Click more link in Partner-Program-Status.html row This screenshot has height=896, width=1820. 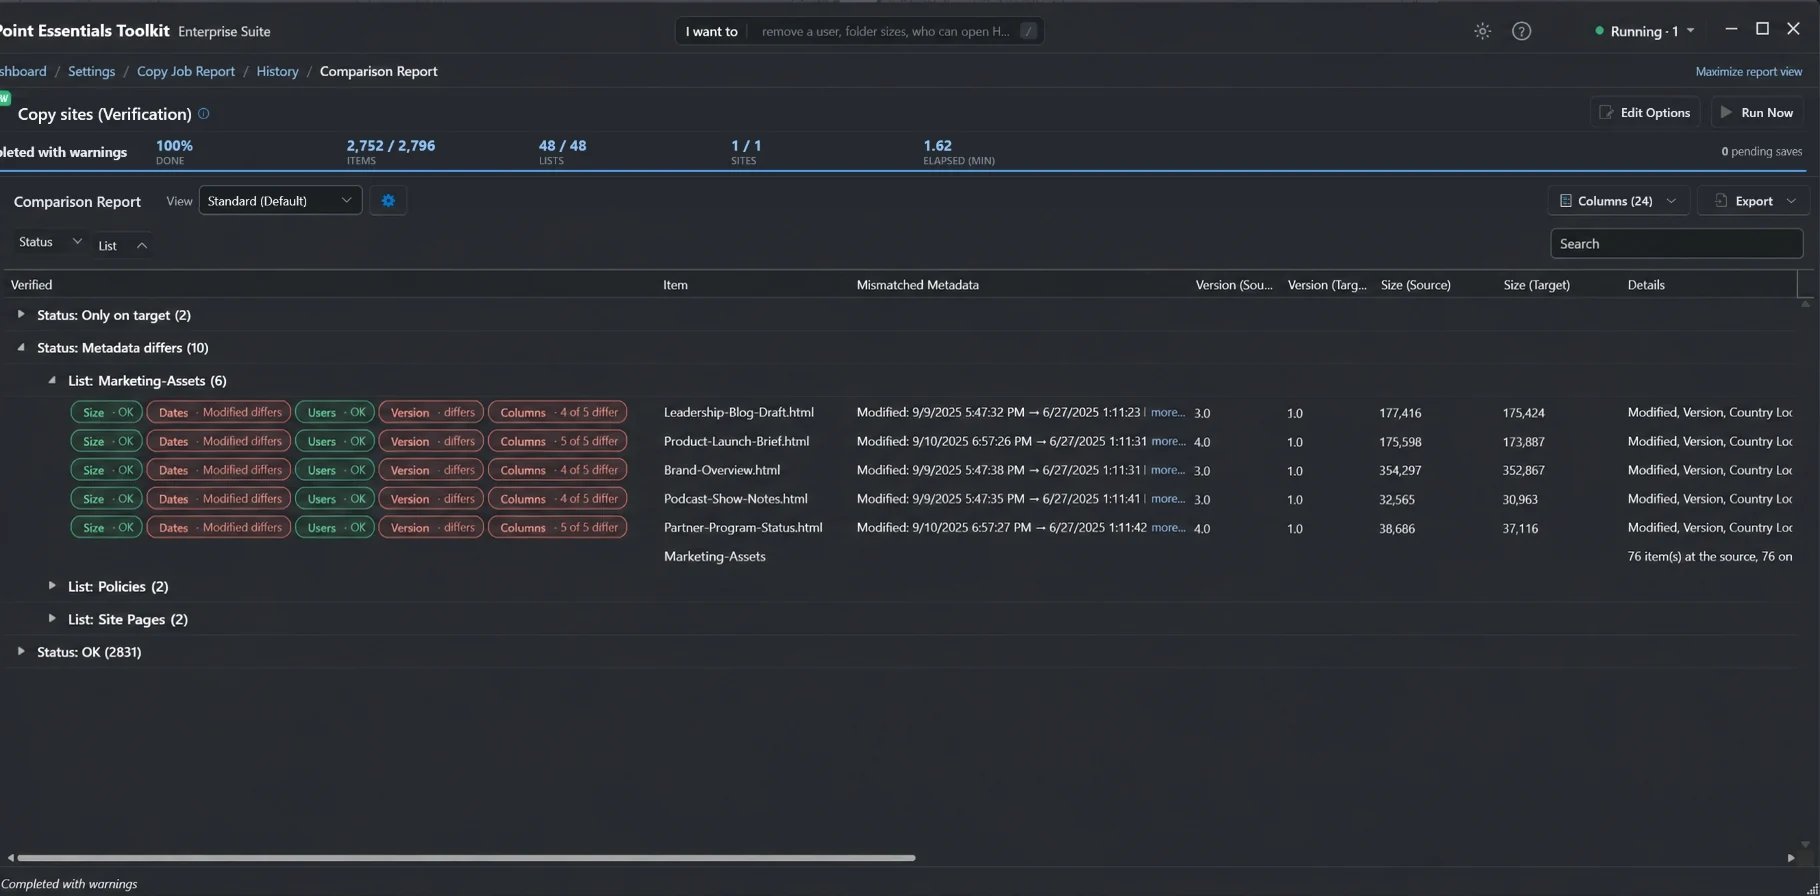[x=1167, y=527]
